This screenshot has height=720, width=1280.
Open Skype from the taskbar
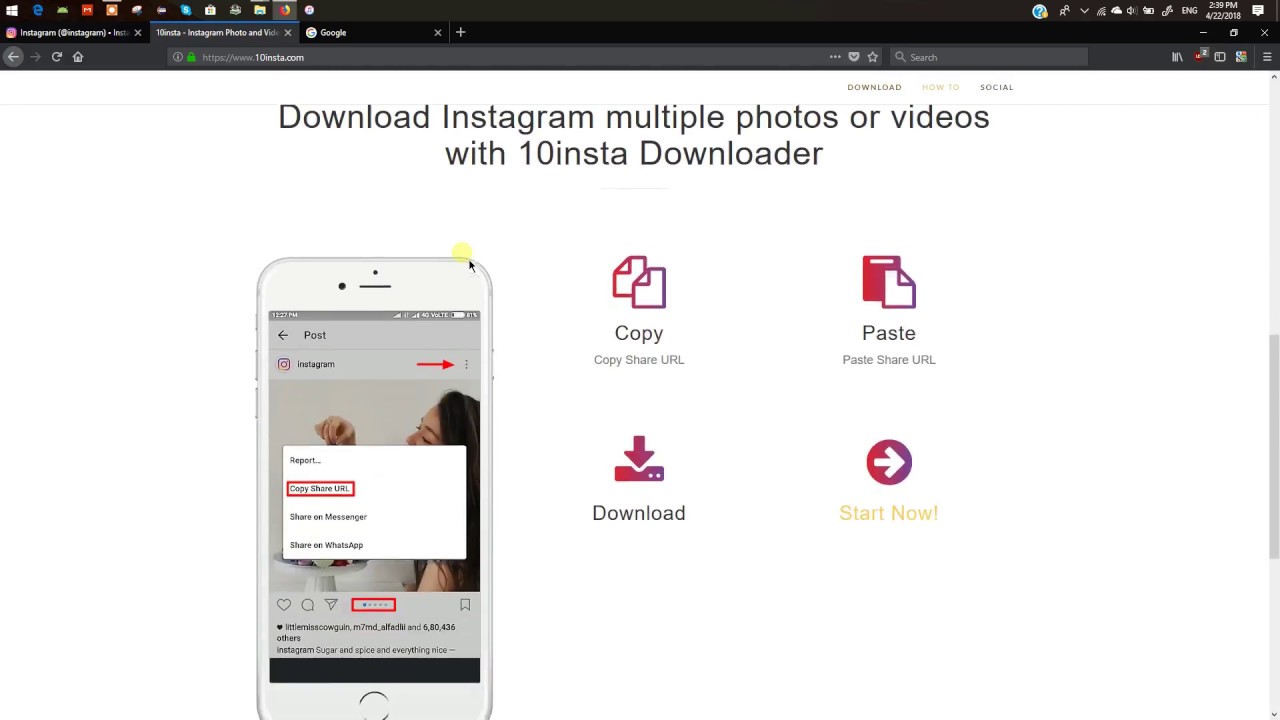coord(186,10)
